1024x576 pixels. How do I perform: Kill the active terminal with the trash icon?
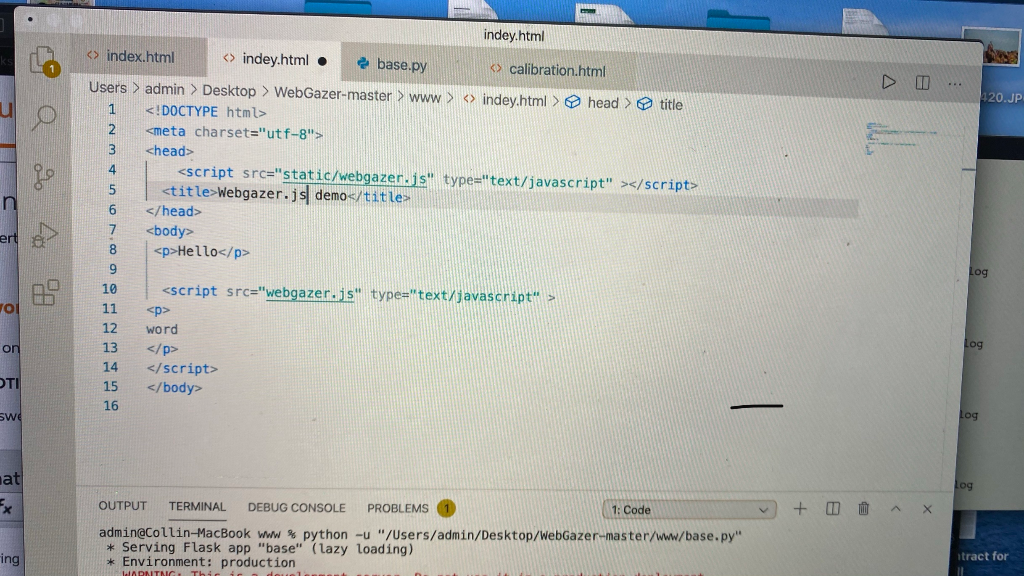(x=863, y=509)
